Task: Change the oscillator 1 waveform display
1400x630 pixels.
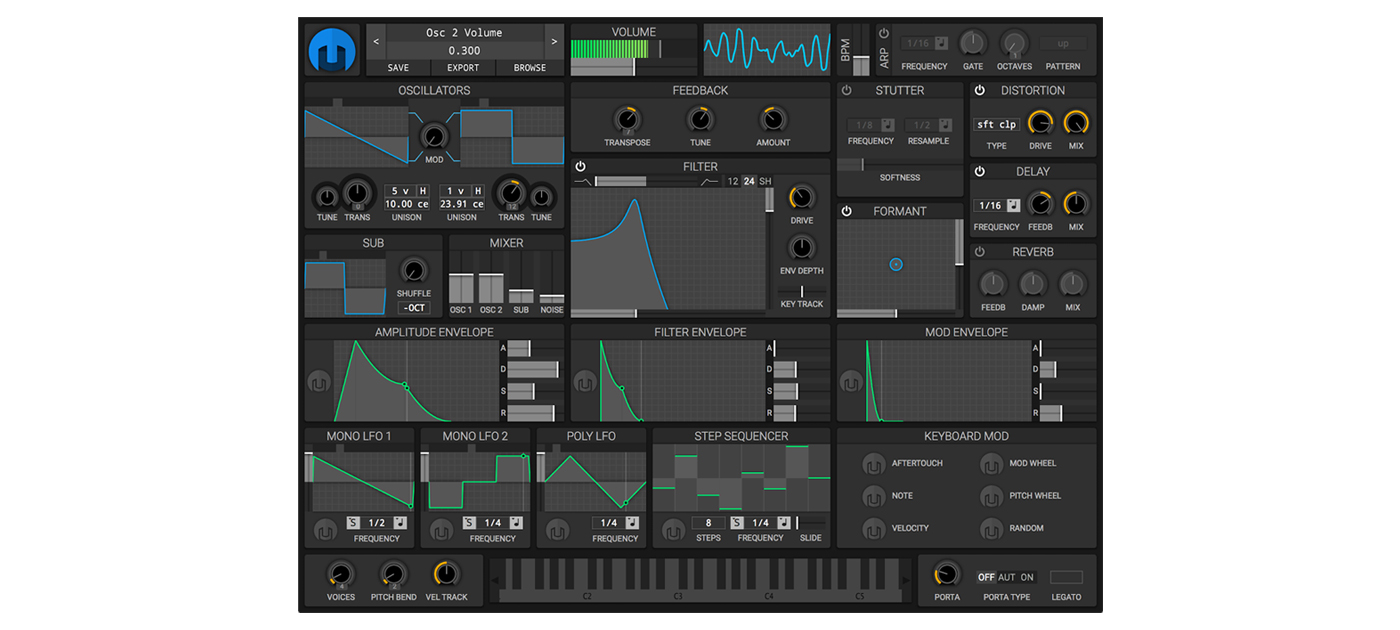Action: (357, 137)
